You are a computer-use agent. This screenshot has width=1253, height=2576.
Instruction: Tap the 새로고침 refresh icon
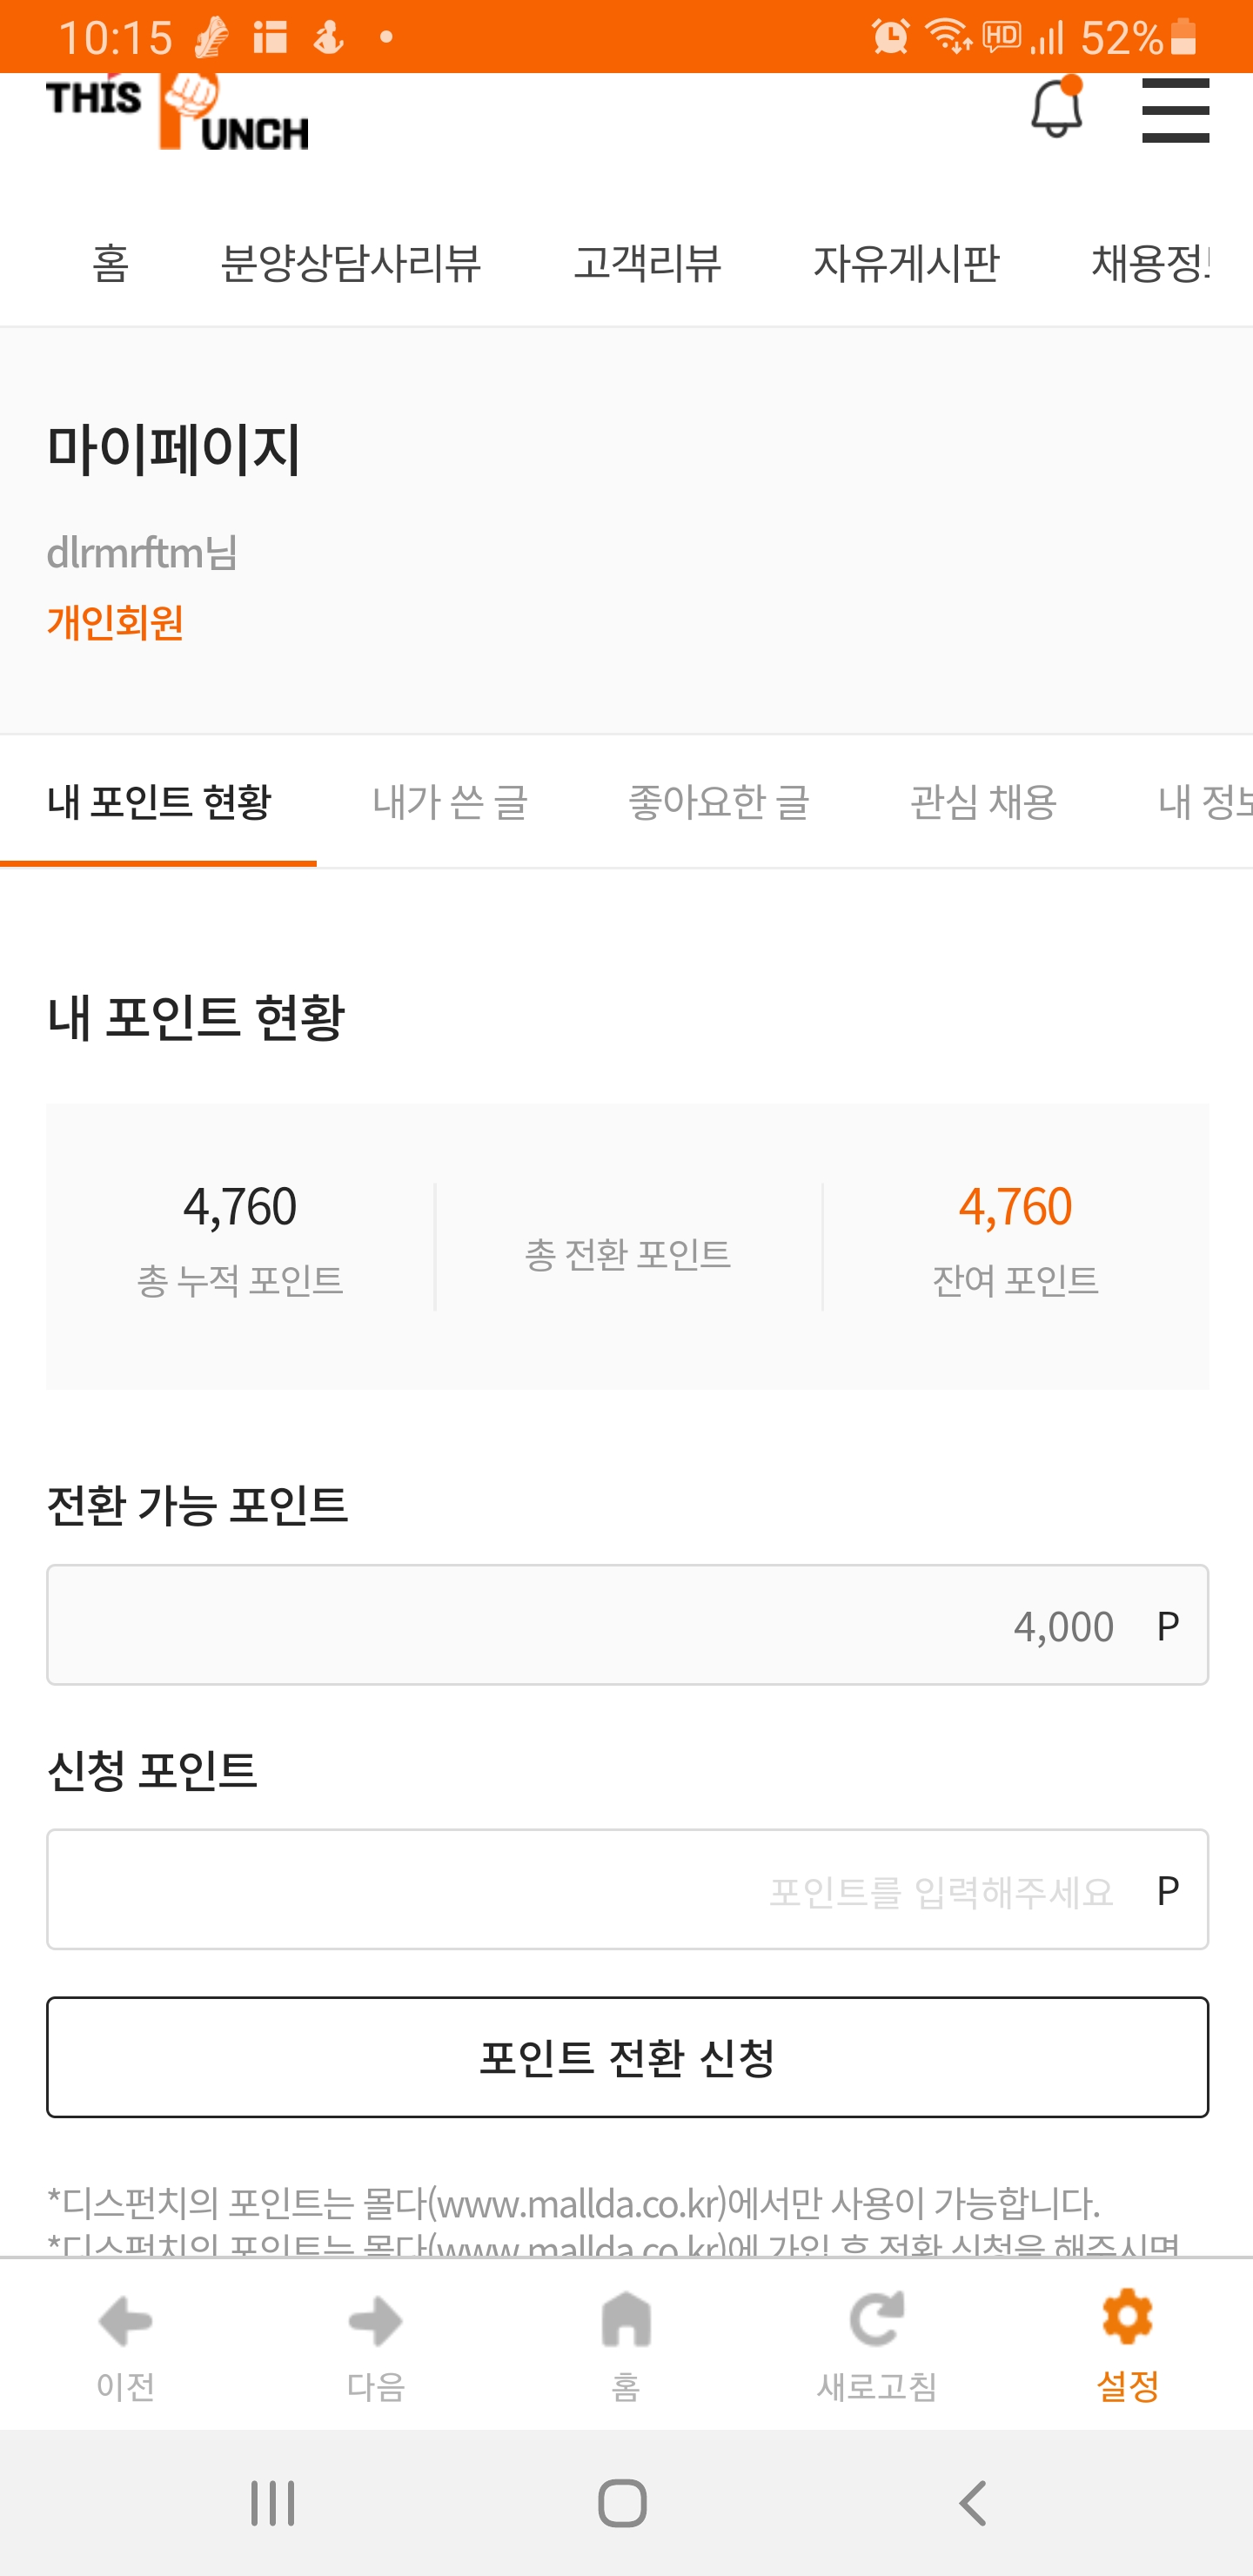(x=877, y=2320)
